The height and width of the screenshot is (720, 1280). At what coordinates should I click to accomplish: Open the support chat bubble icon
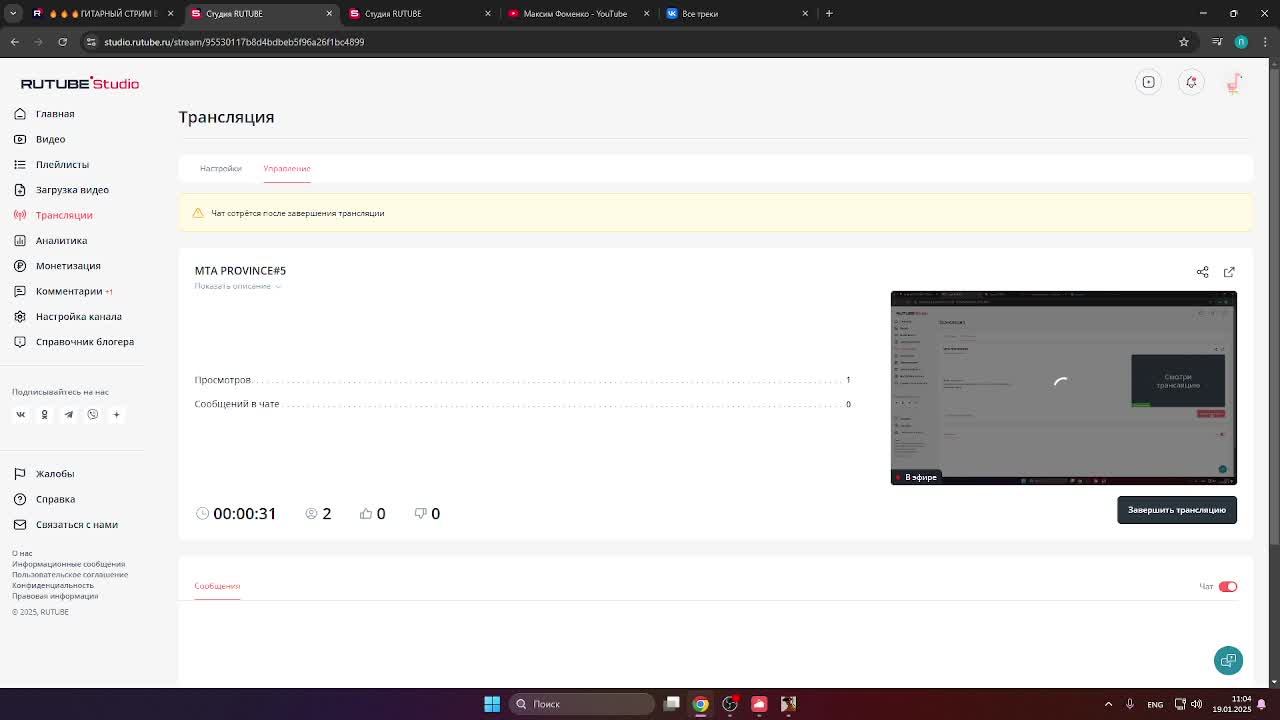tap(1228, 660)
